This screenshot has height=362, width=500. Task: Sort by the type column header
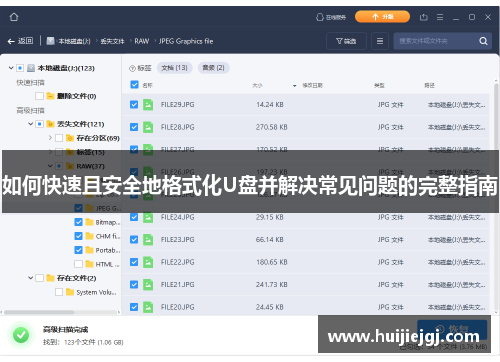[x=379, y=85]
